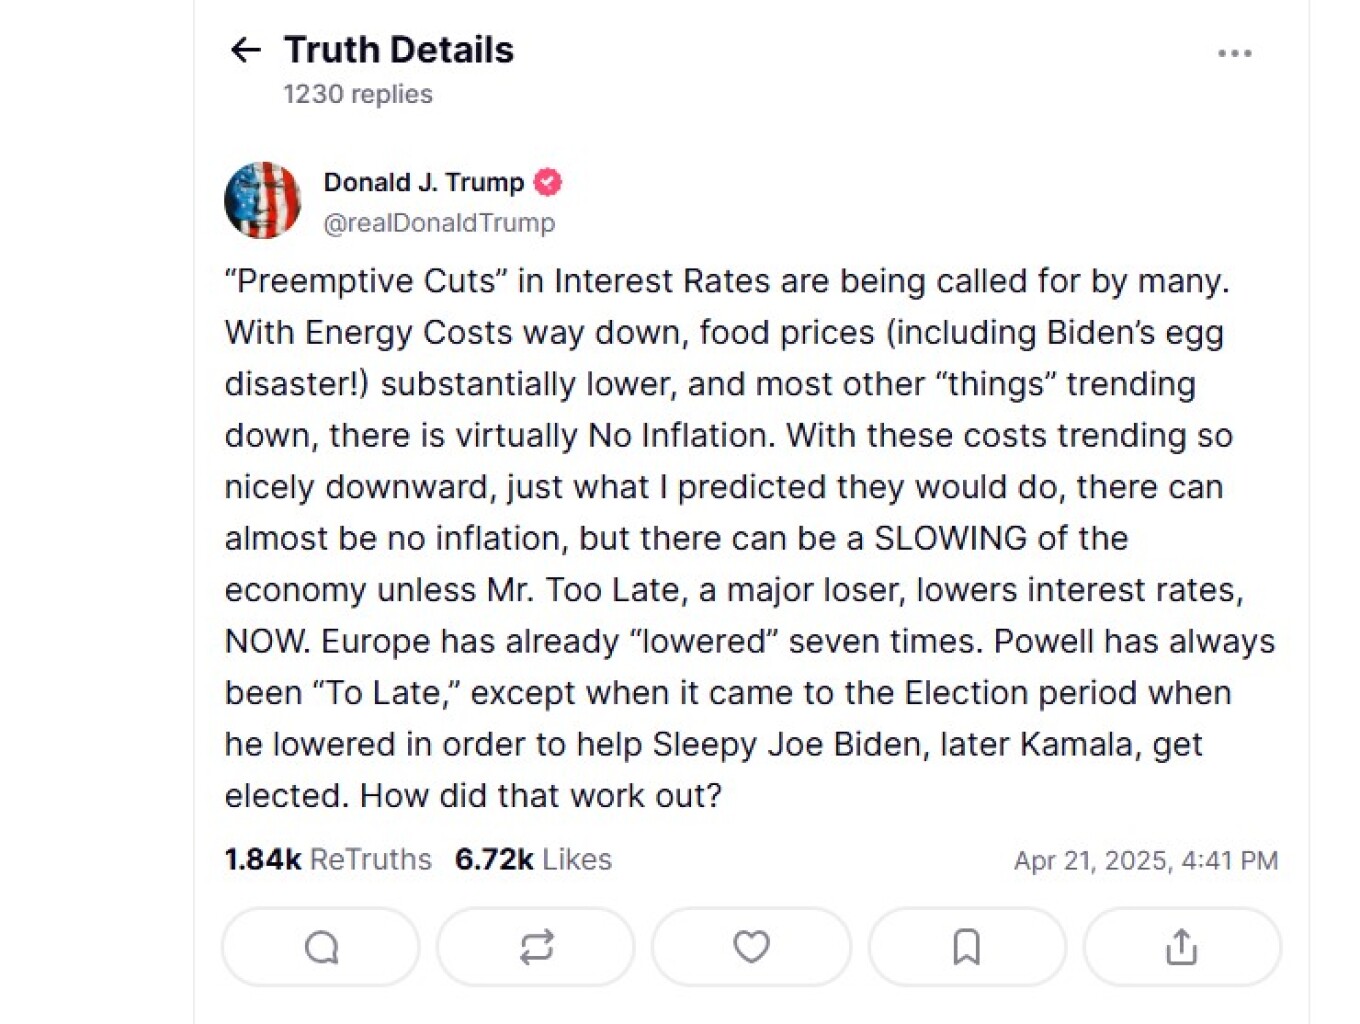The height and width of the screenshot is (1024, 1360).
Task: Click the "How did that work out?" sentence
Action: pyautogui.click(x=540, y=796)
